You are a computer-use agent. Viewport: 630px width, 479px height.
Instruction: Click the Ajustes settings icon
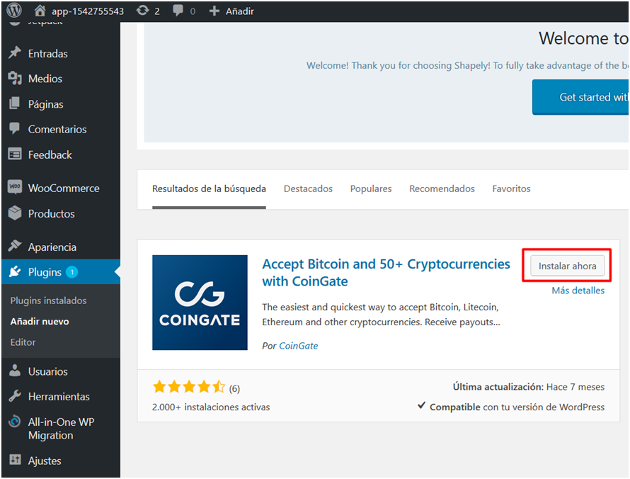coord(15,459)
